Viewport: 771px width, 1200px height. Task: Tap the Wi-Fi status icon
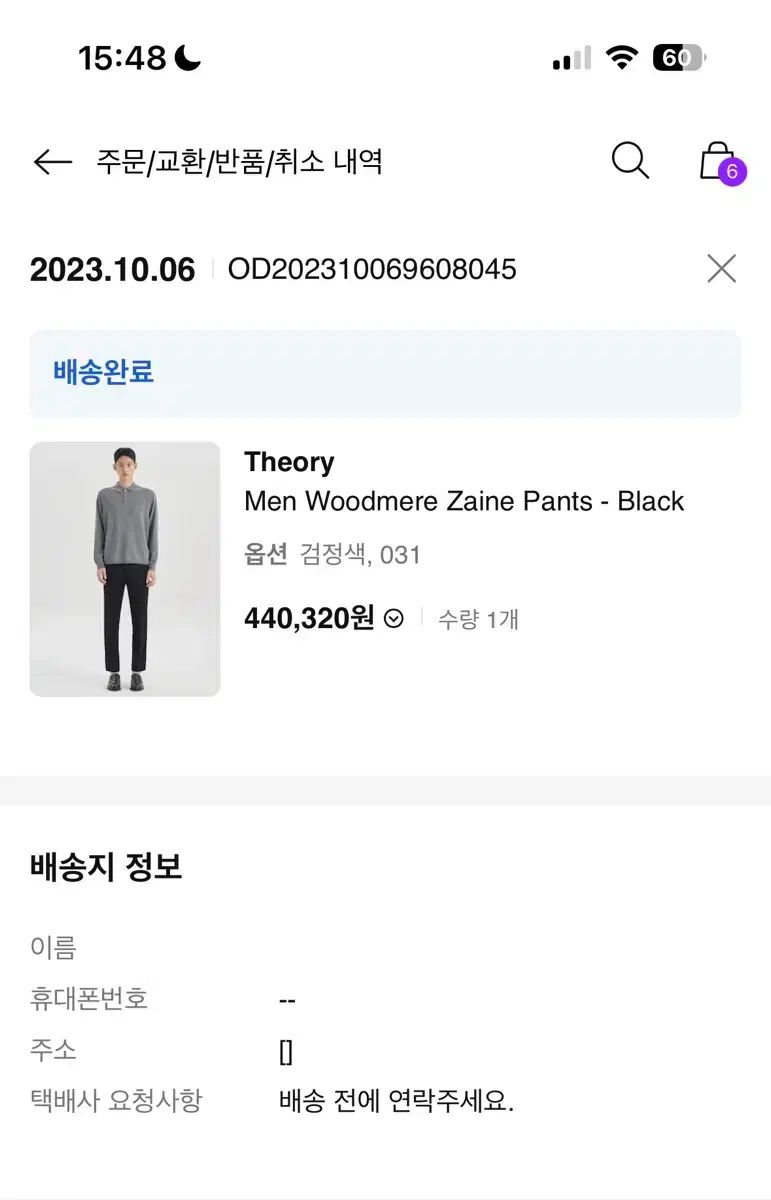tap(622, 58)
